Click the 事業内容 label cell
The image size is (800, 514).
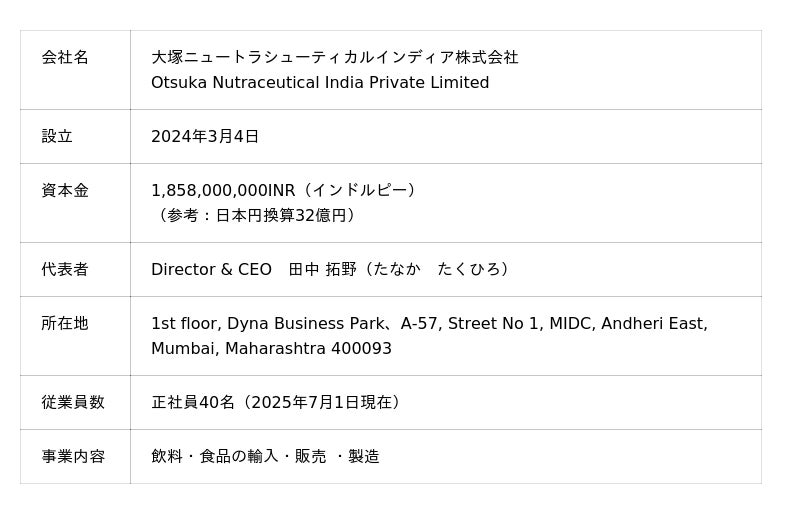pyautogui.click(x=73, y=457)
